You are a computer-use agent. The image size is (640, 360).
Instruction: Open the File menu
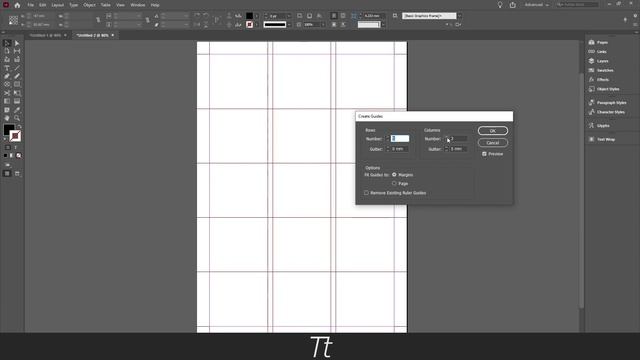(31, 5)
